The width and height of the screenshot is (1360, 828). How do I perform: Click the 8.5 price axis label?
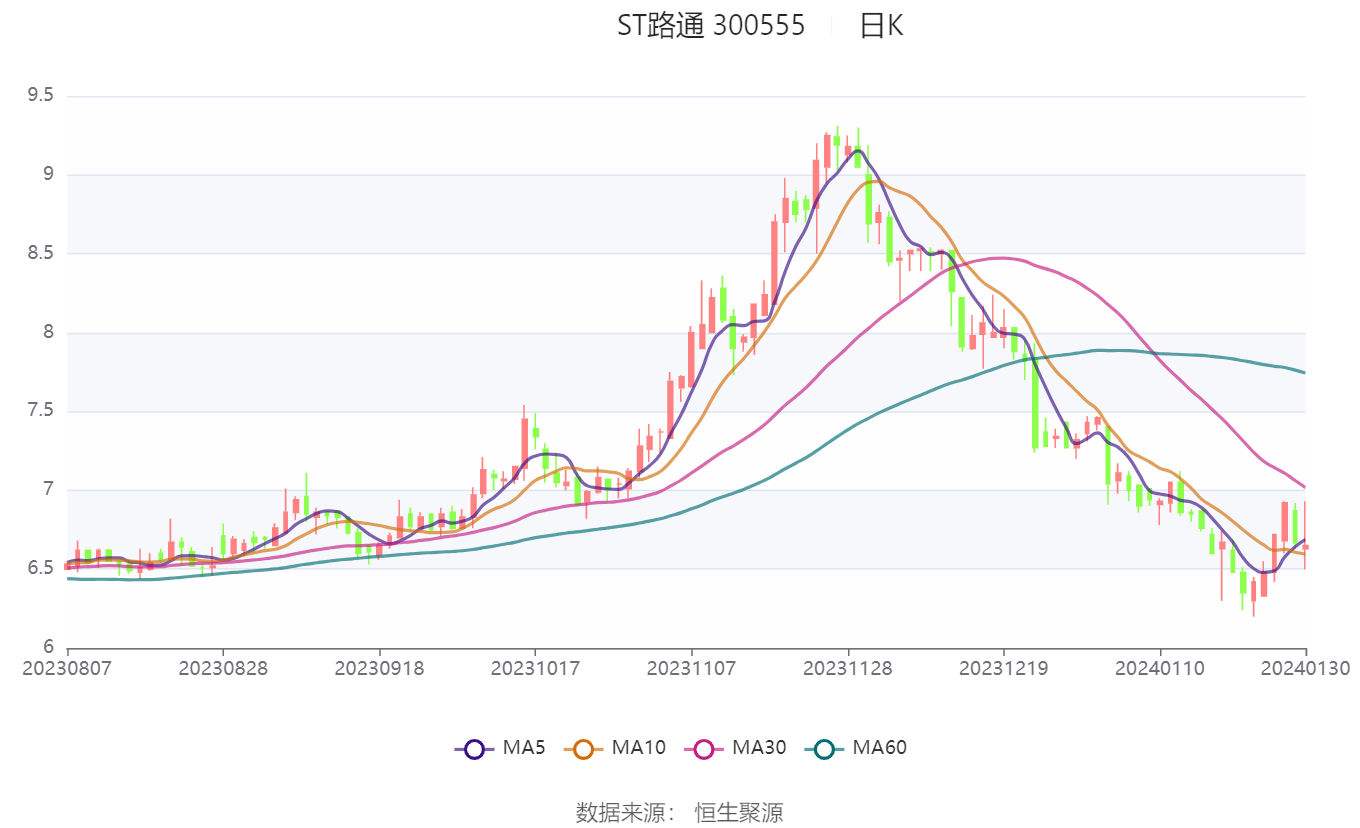pyautogui.click(x=40, y=253)
